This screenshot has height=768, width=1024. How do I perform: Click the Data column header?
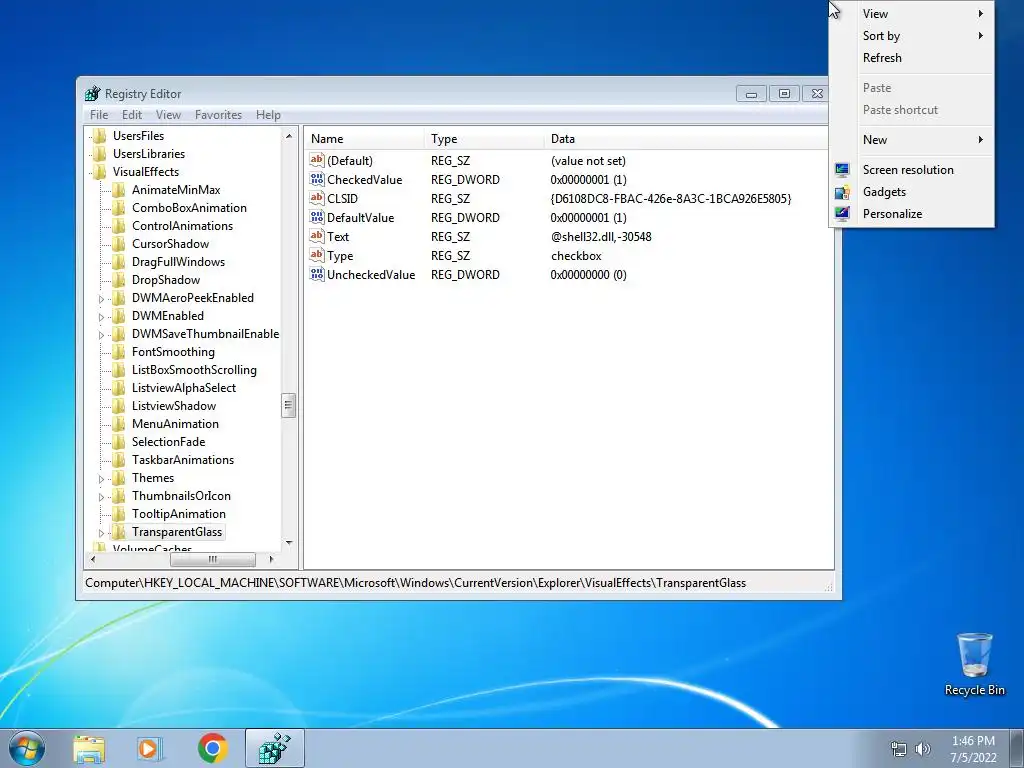pos(688,139)
